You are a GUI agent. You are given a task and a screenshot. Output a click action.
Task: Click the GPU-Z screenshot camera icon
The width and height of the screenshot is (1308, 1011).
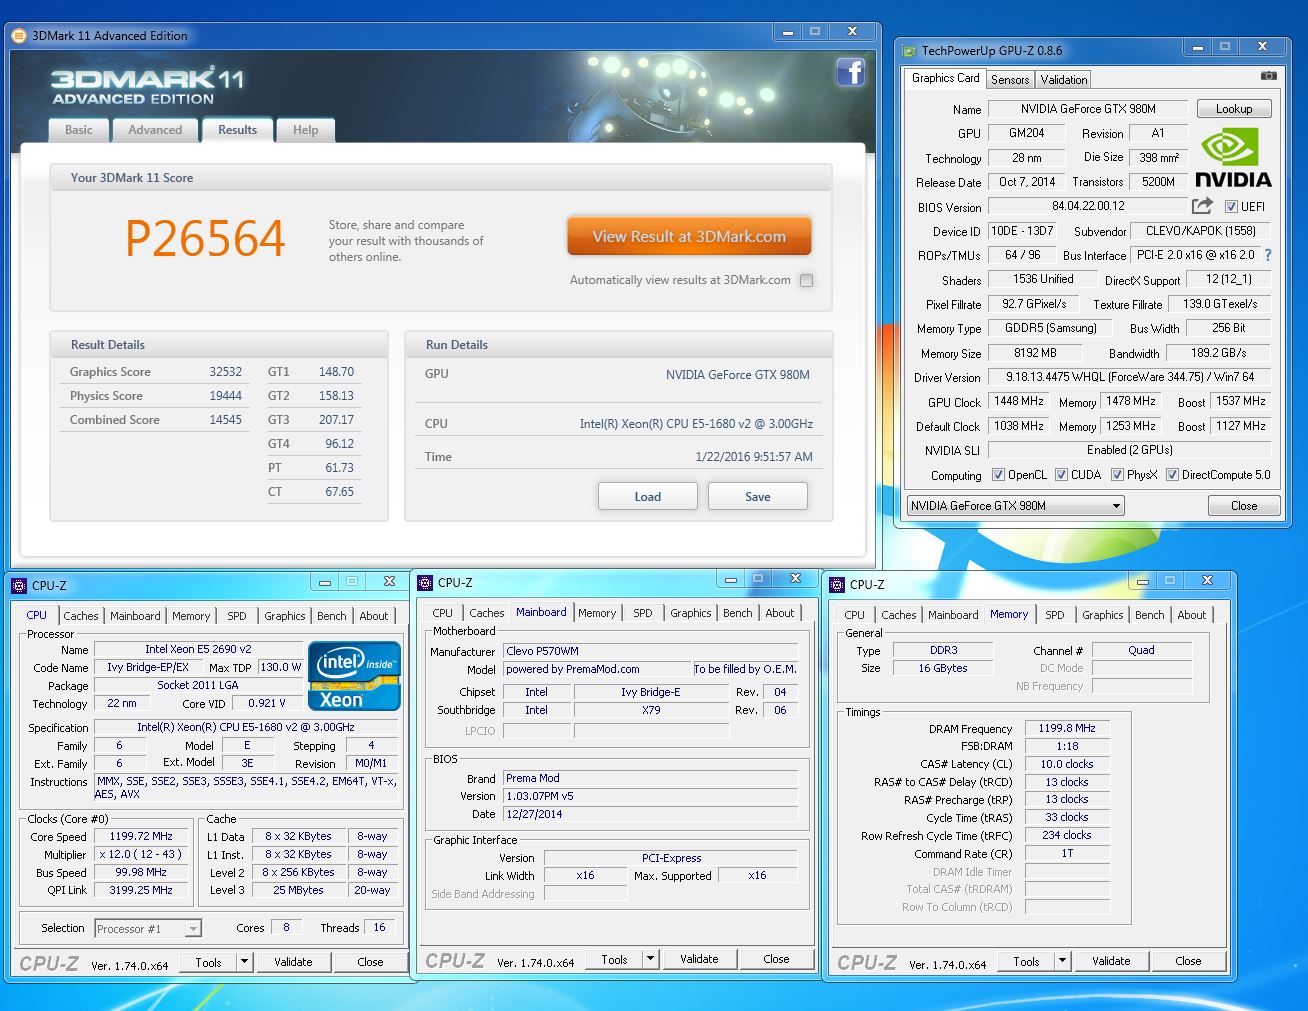(x=1268, y=76)
